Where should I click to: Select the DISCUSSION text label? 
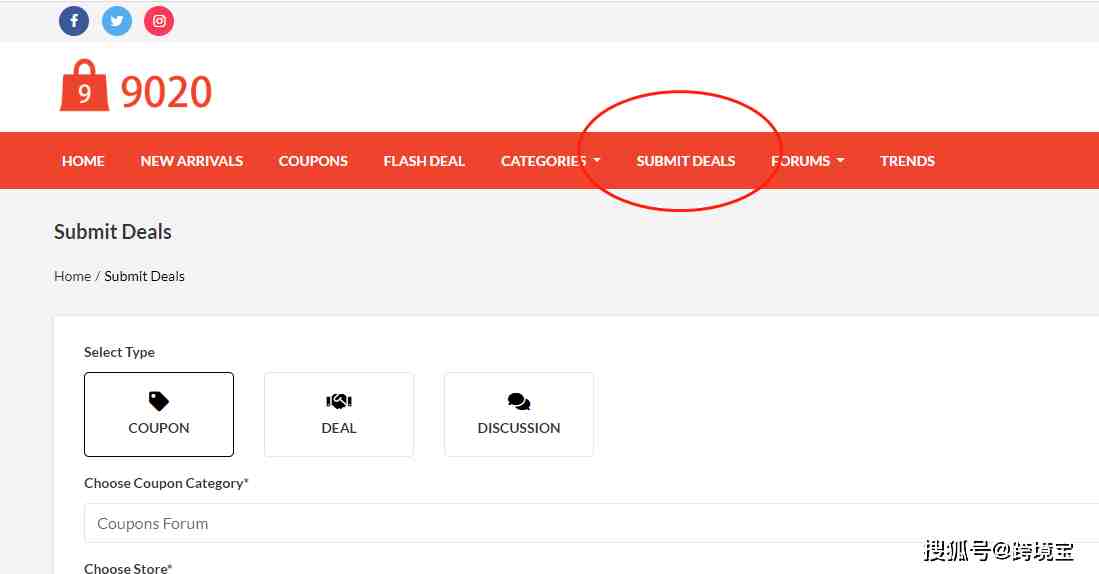pyautogui.click(x=519, y=428)
